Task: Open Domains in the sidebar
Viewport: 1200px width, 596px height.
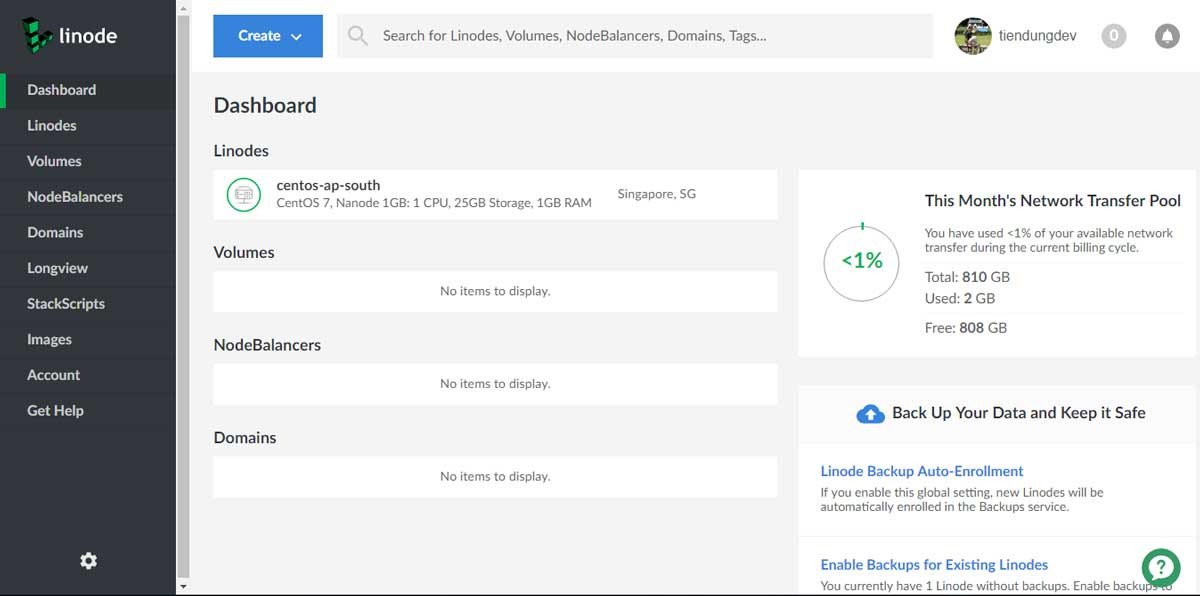Action: (x=88, y=232)
